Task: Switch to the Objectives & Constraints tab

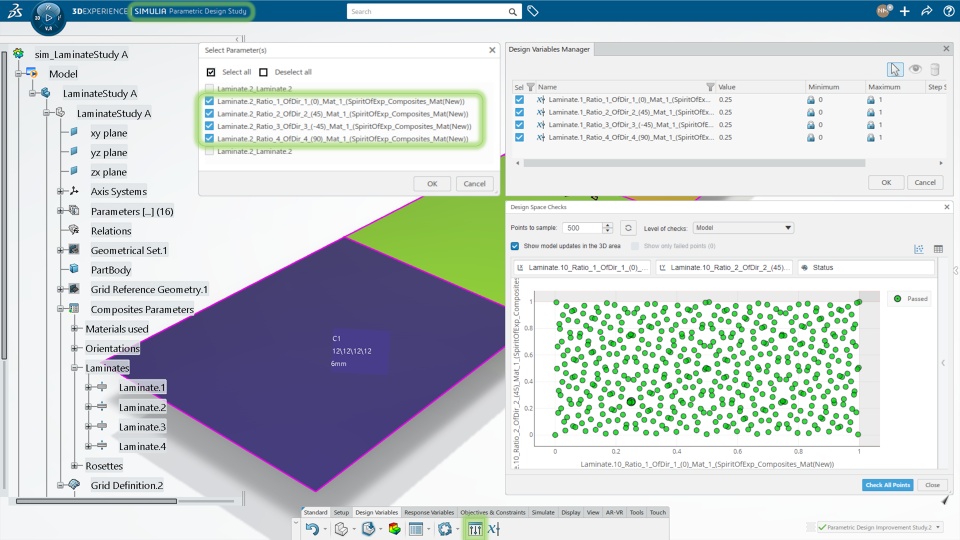Action: 493,512
